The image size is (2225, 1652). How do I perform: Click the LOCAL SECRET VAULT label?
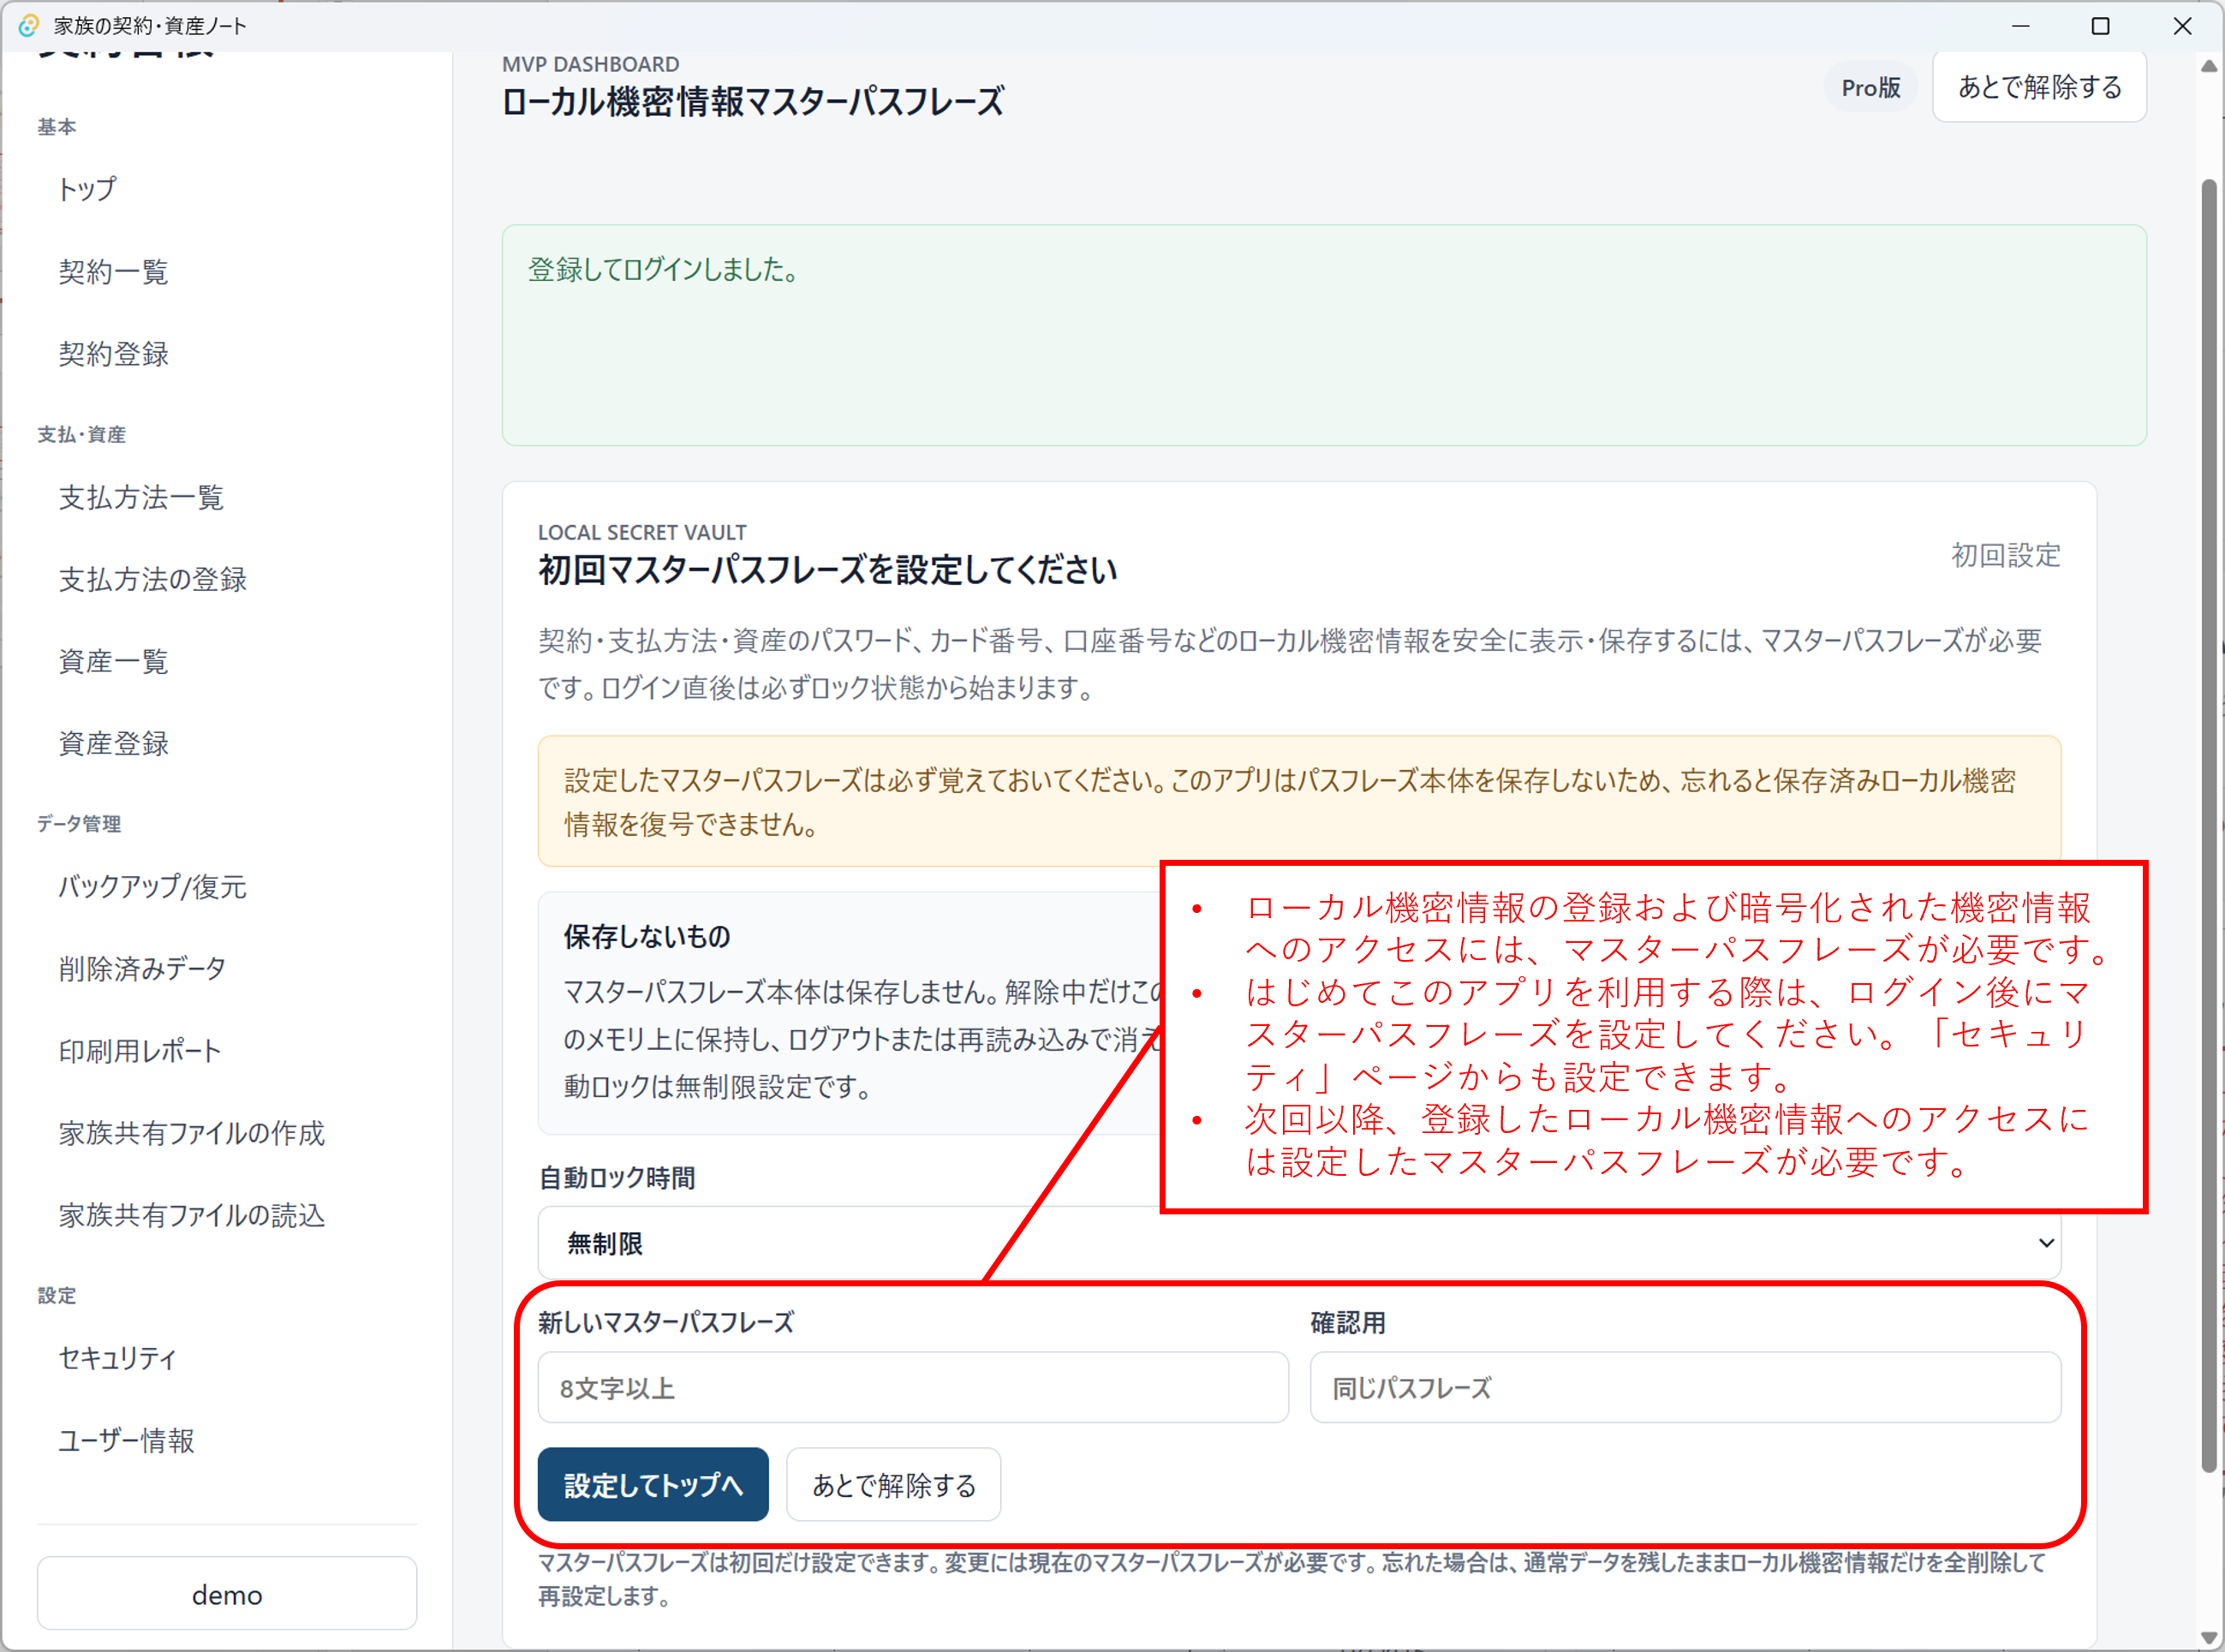pyautogui.click(x=642, y=532)
